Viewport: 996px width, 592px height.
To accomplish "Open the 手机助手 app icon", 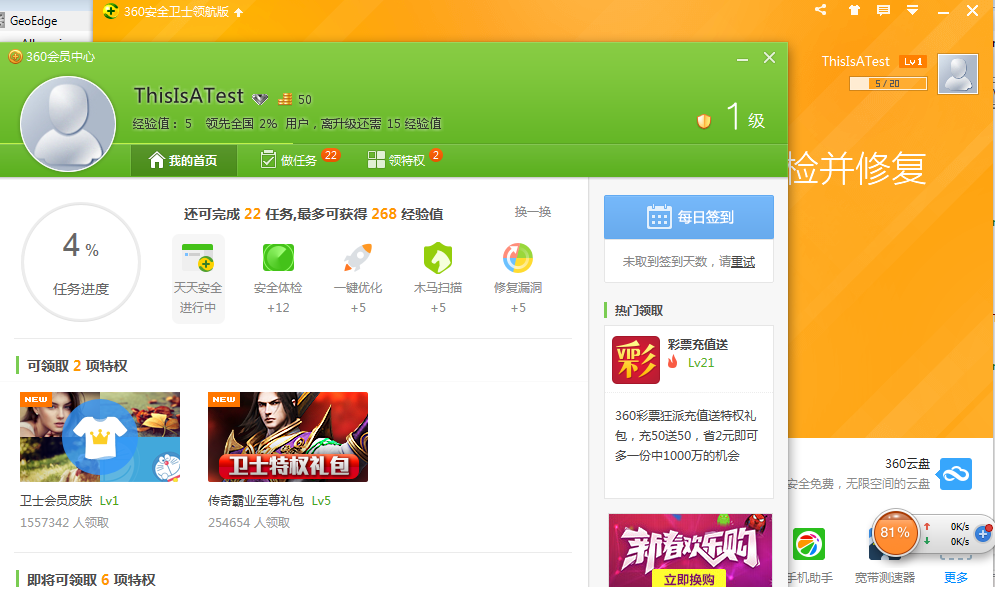I will tap(809, 544).
